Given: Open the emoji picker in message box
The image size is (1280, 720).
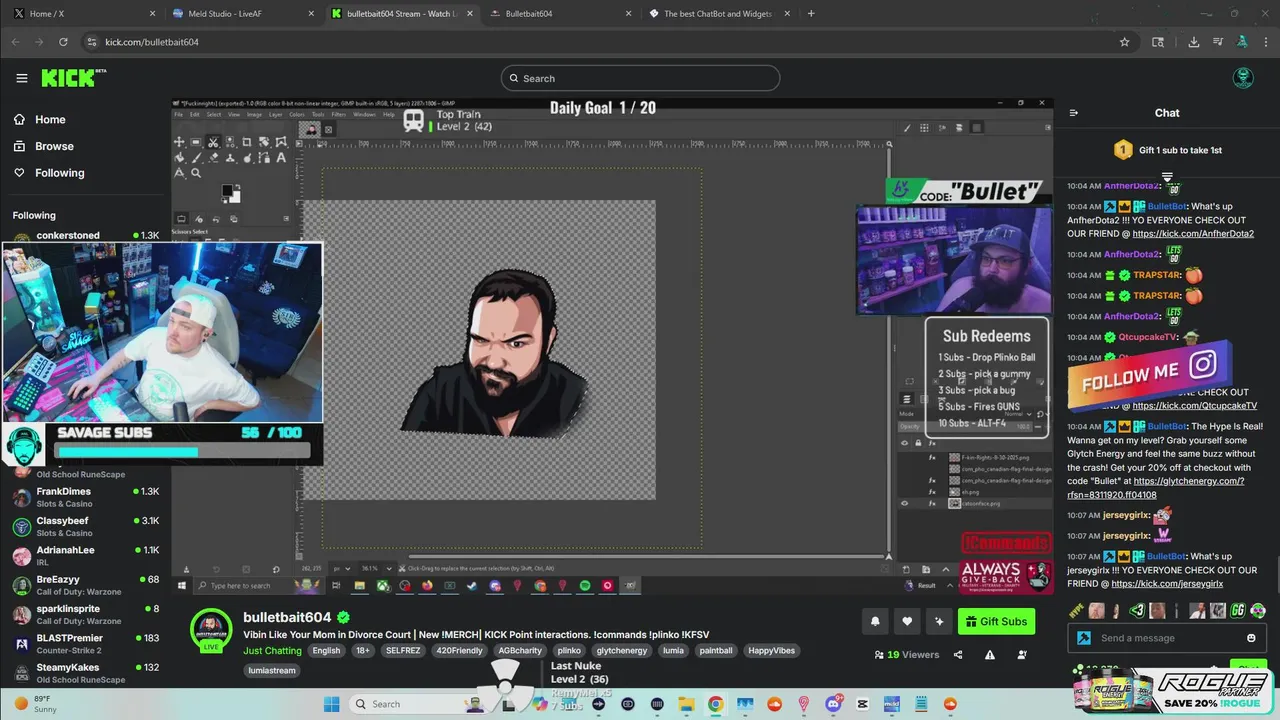Looking at the screenshot, I should click(x=1251, y=638).
